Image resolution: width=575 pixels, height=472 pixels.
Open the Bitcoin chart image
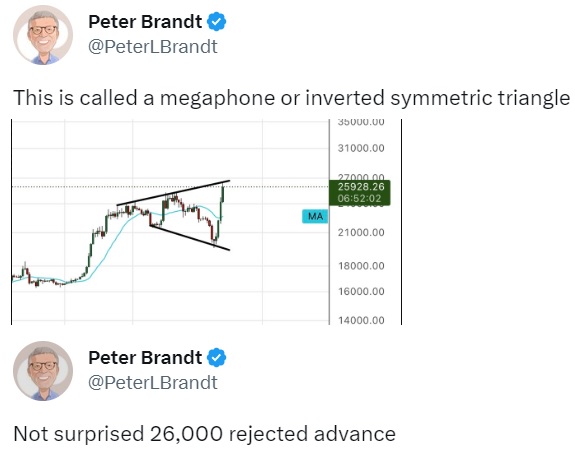(x=206, y=222)
